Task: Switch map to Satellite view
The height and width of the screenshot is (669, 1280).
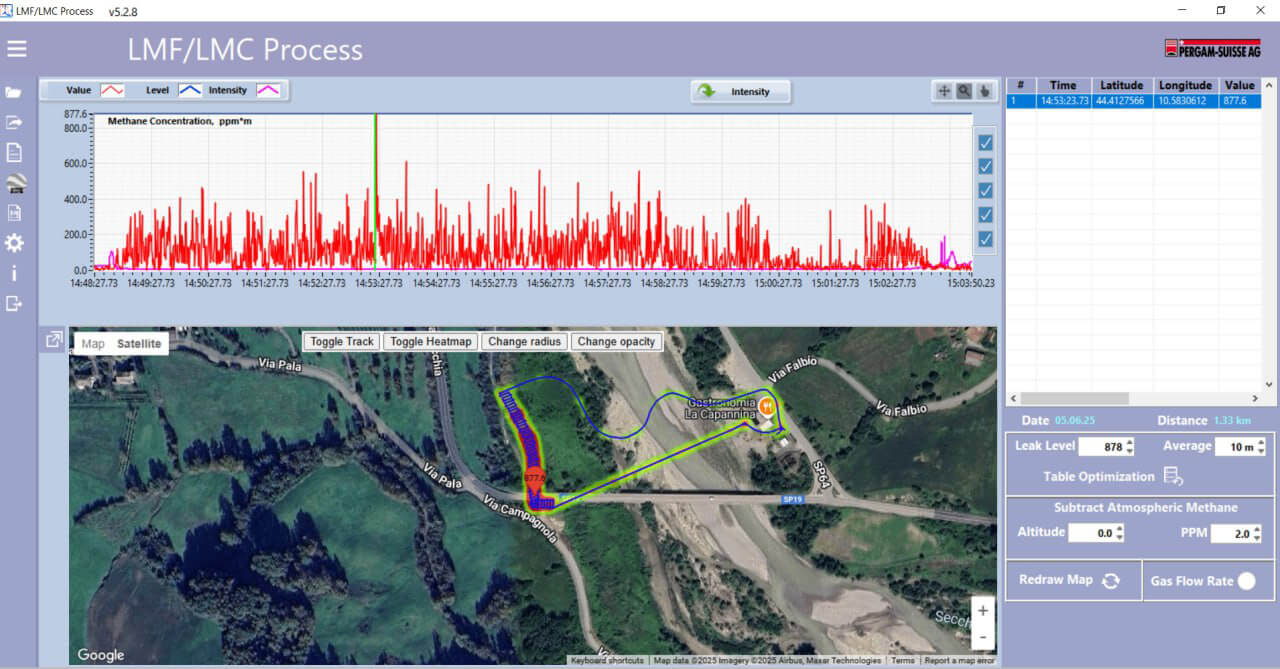Action: 139,343
